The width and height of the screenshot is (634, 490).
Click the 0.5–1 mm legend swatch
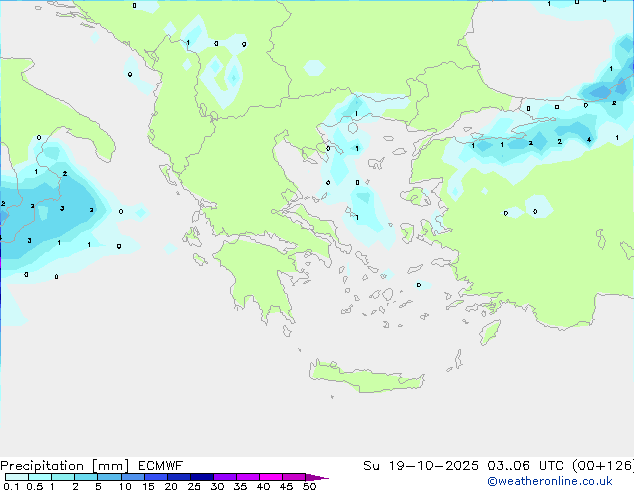40,477
